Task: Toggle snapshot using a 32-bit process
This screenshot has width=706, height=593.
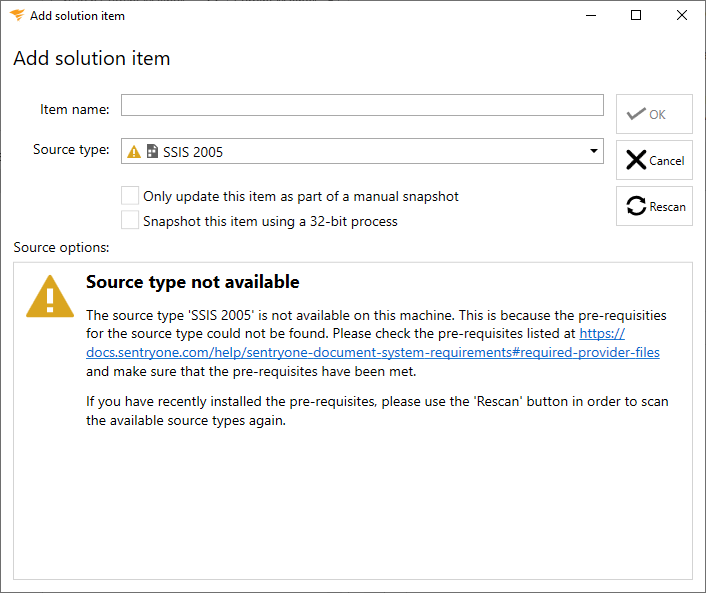Action: [130, 221]
